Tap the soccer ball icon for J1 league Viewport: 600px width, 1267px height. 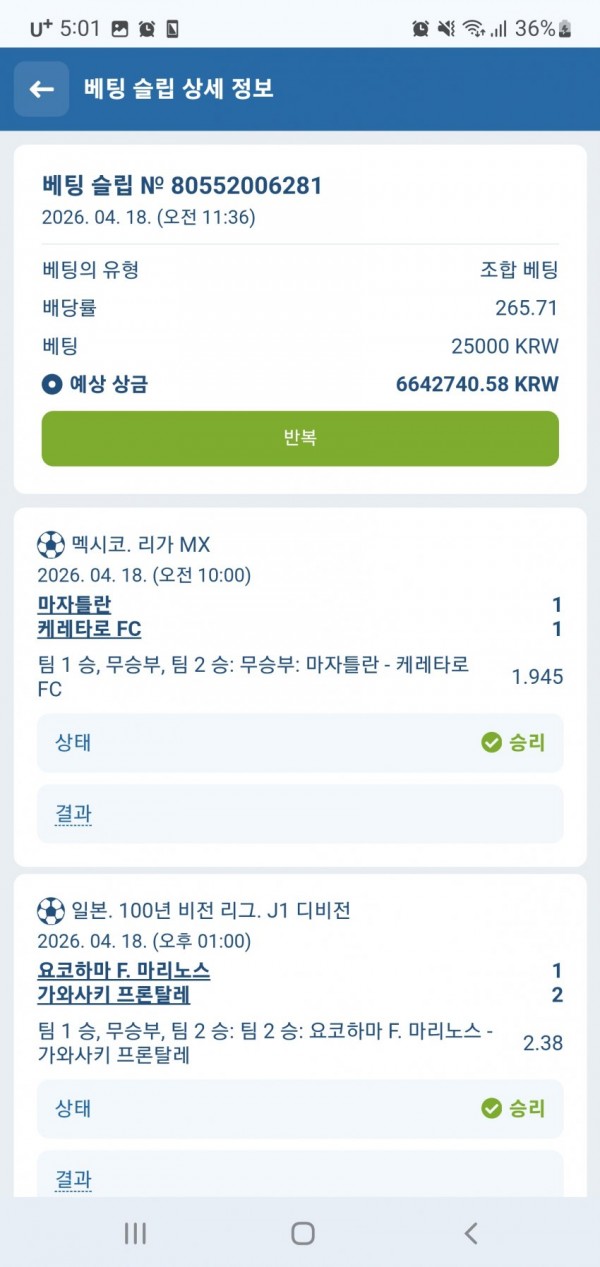50,911
